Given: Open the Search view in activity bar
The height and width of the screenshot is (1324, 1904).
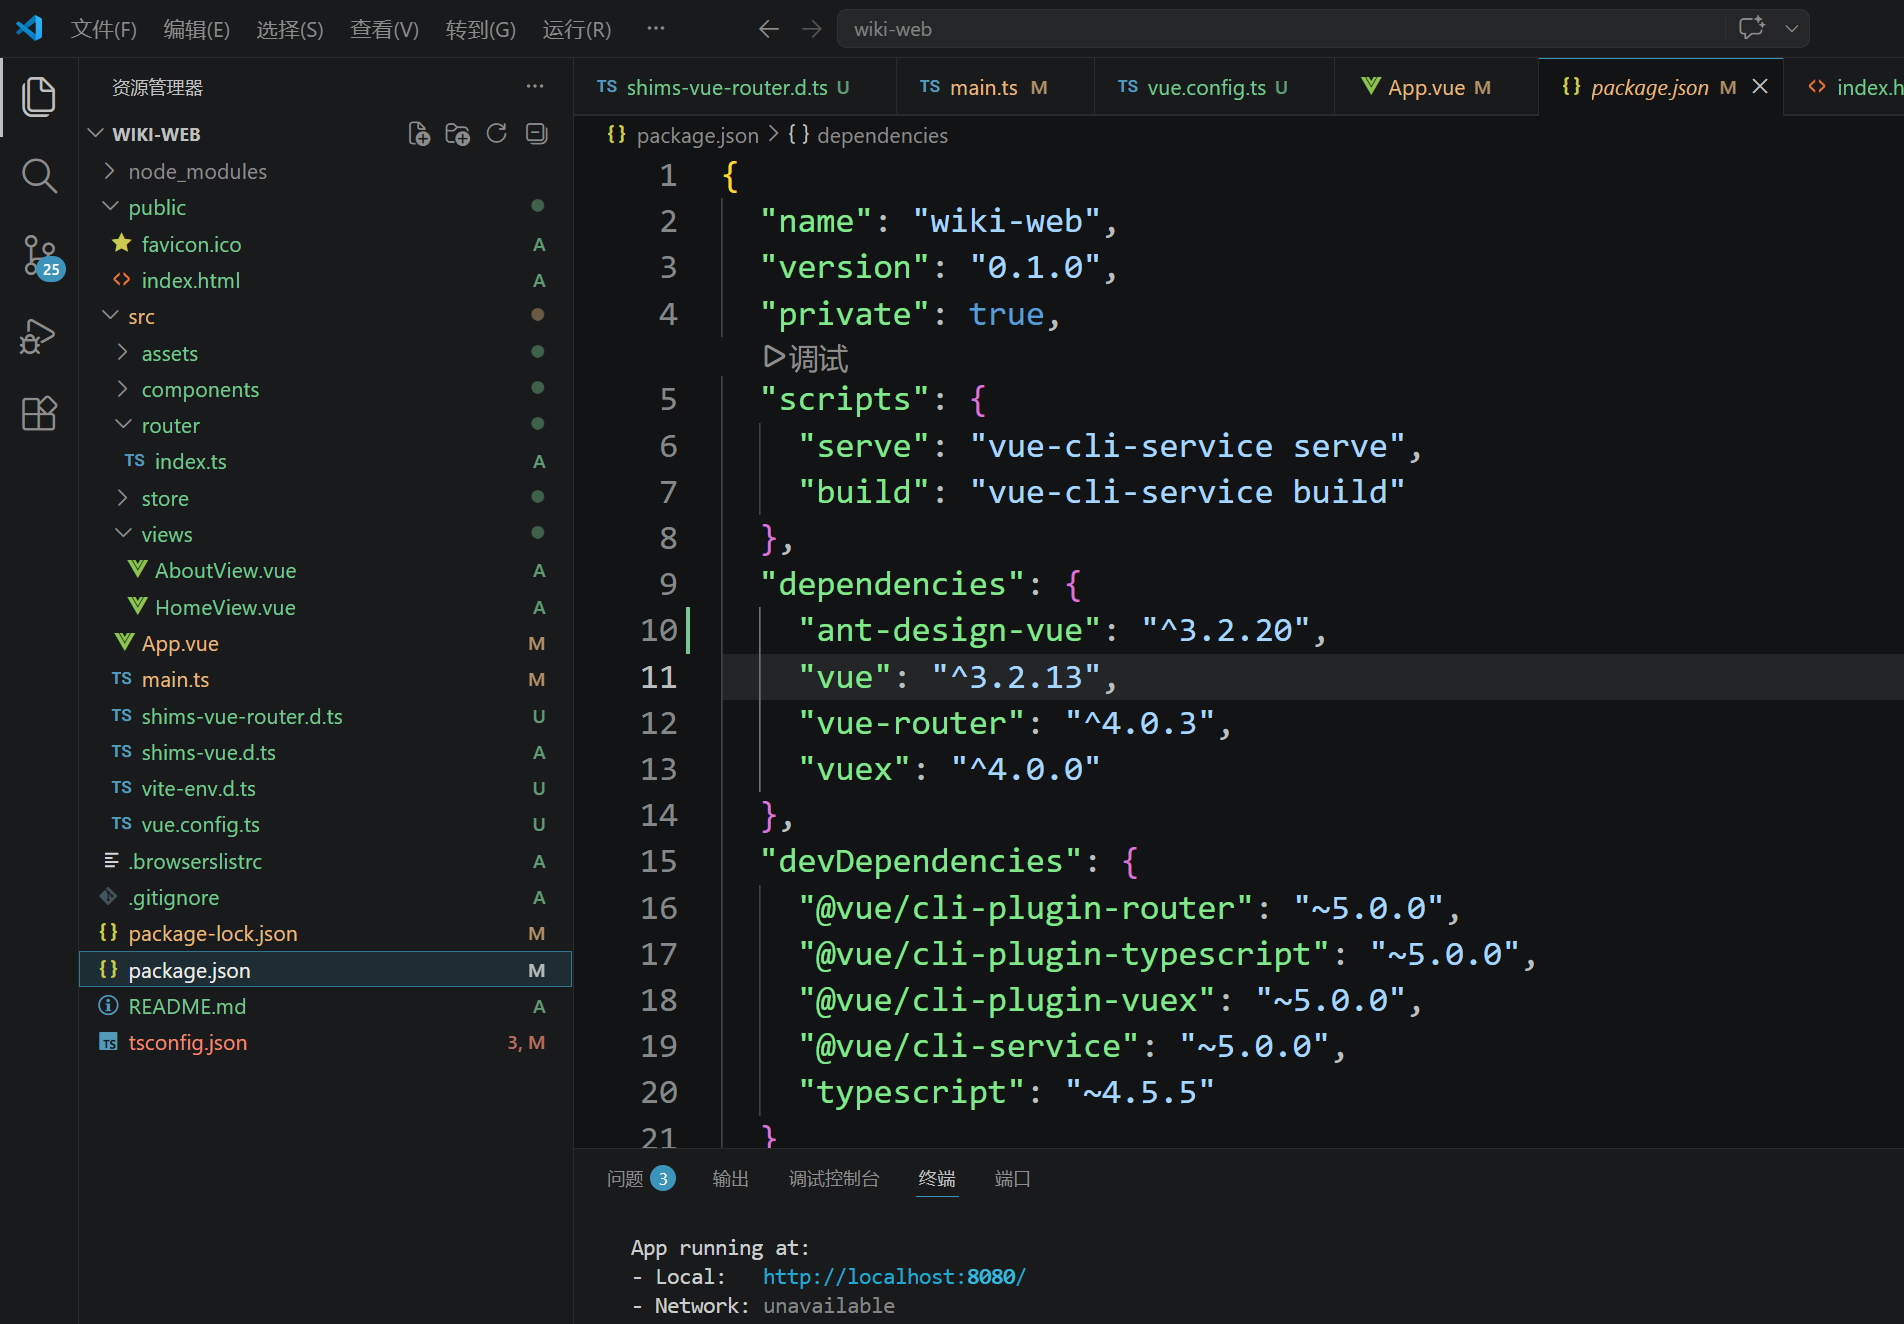Looking at the screenshot, I should coord(39,176).
